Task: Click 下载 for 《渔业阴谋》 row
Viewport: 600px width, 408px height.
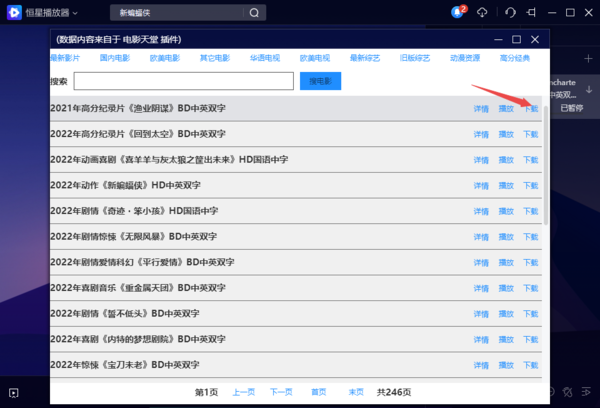Action: coord(531,109)
